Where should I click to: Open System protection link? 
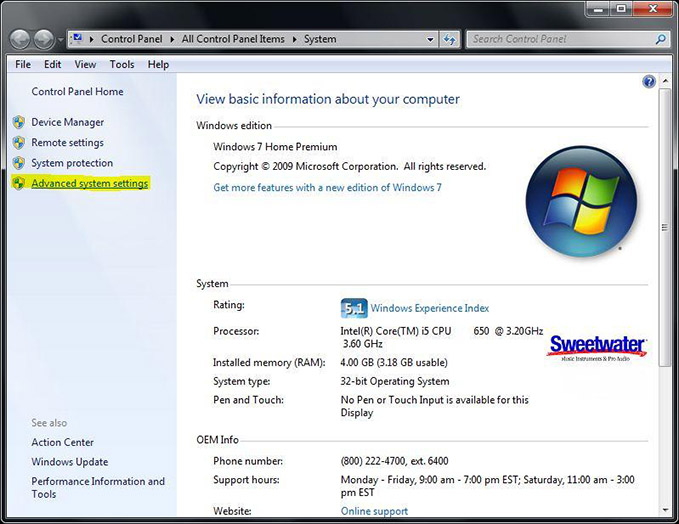pos(72,163)
